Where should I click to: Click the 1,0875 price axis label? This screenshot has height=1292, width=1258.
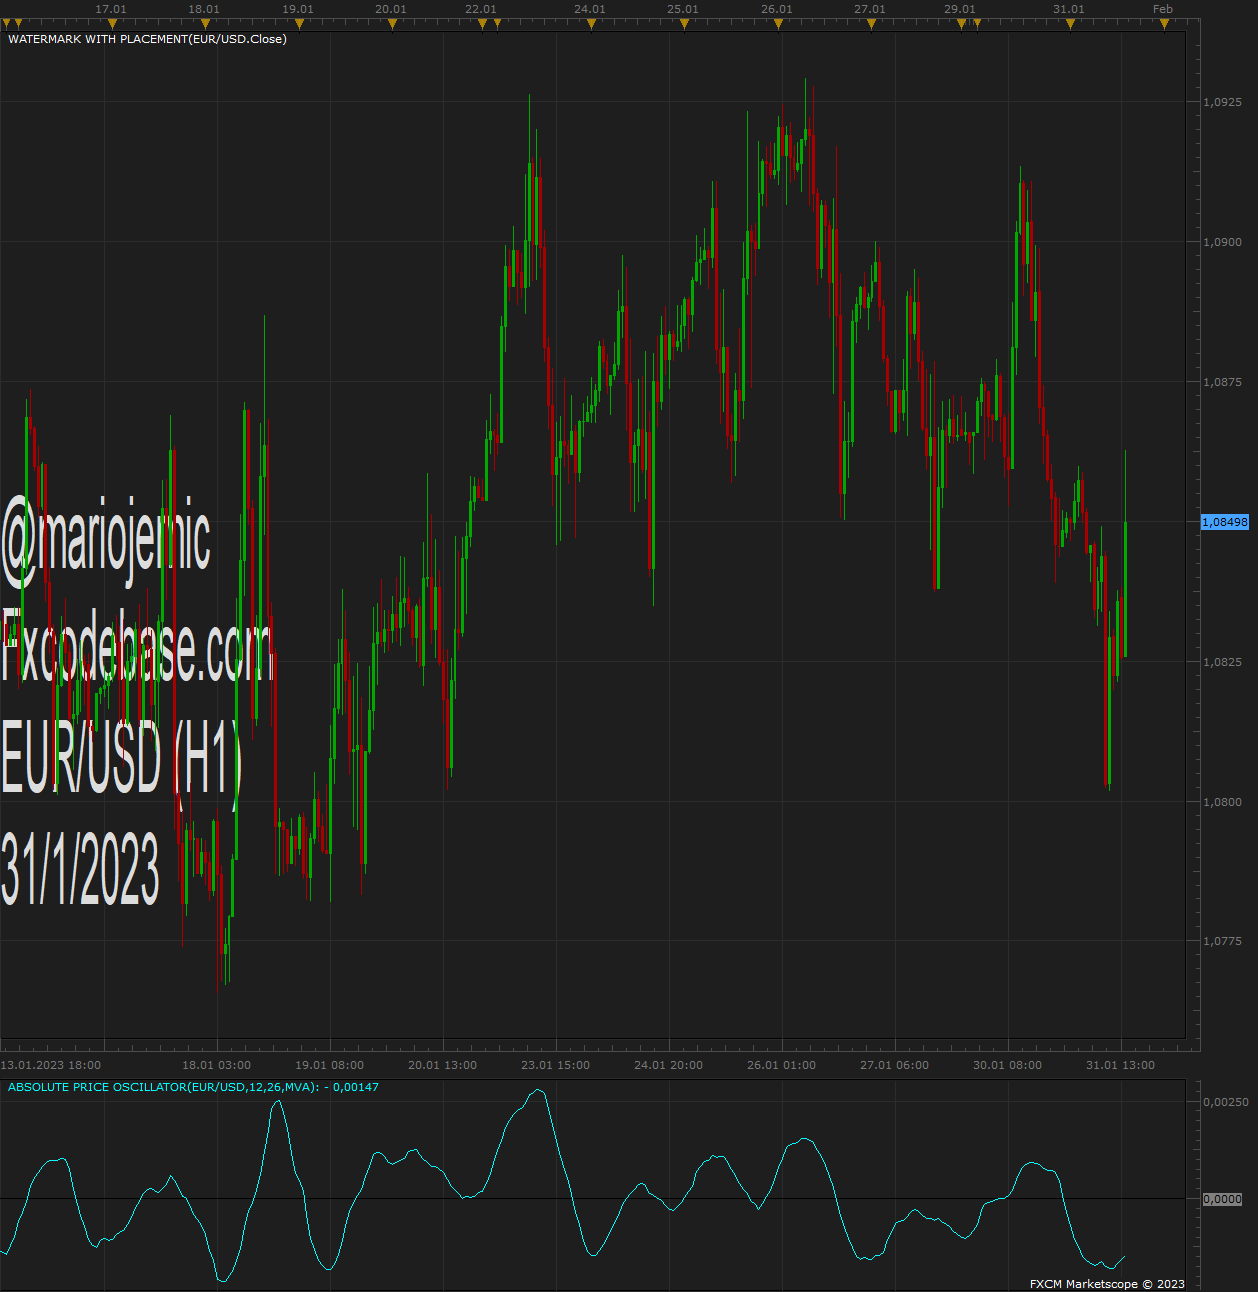tap(1222, 382)
